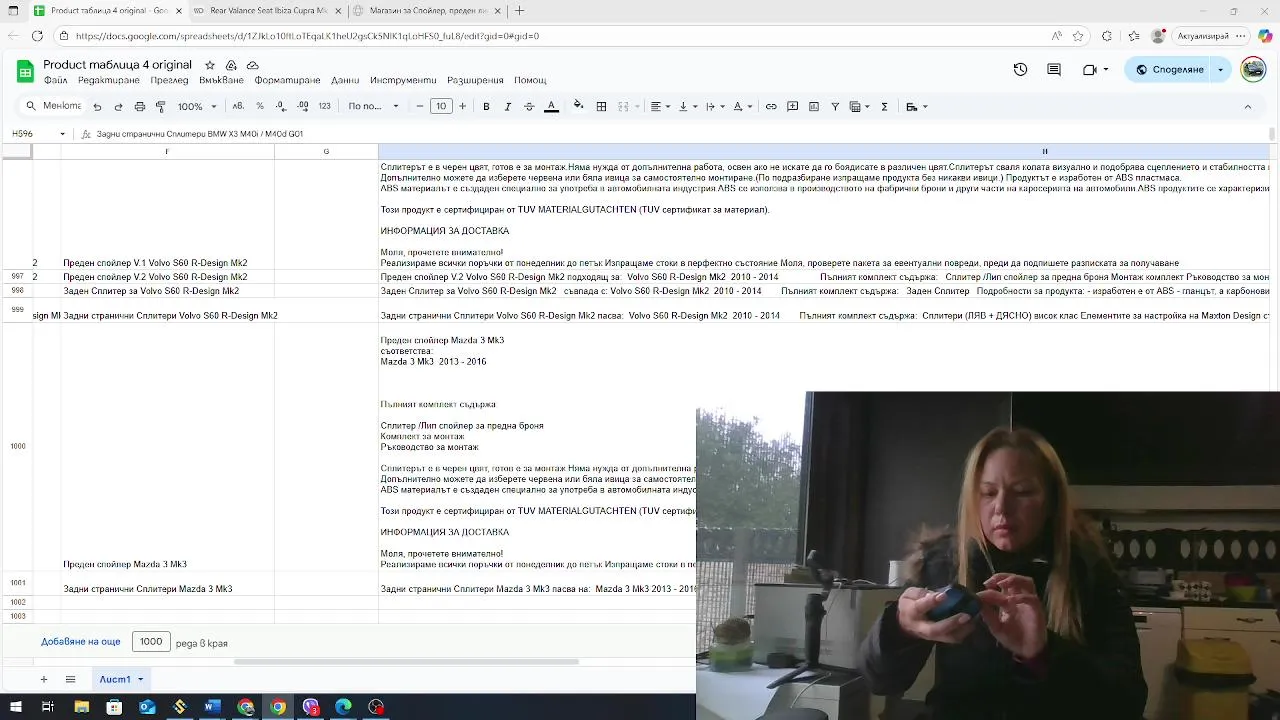Viewport: 1280px width, 720px height.
Task: Open the Помощ menu
Action: (x=530, y=80)
